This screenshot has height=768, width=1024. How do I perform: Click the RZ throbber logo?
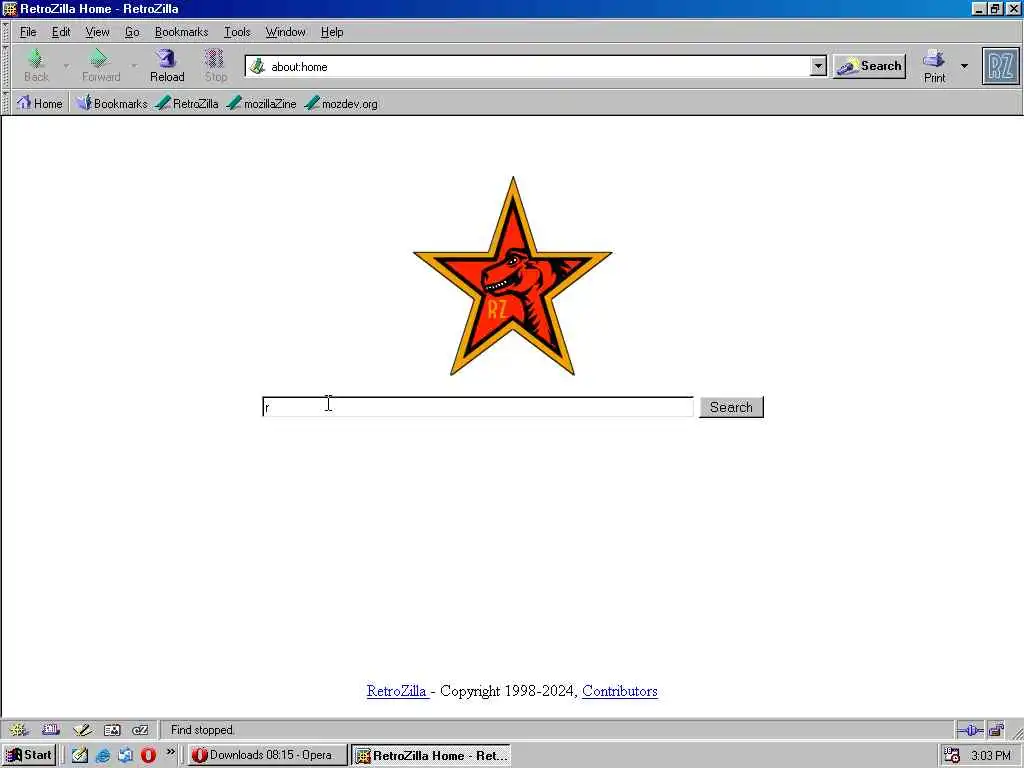(1000, 66)
